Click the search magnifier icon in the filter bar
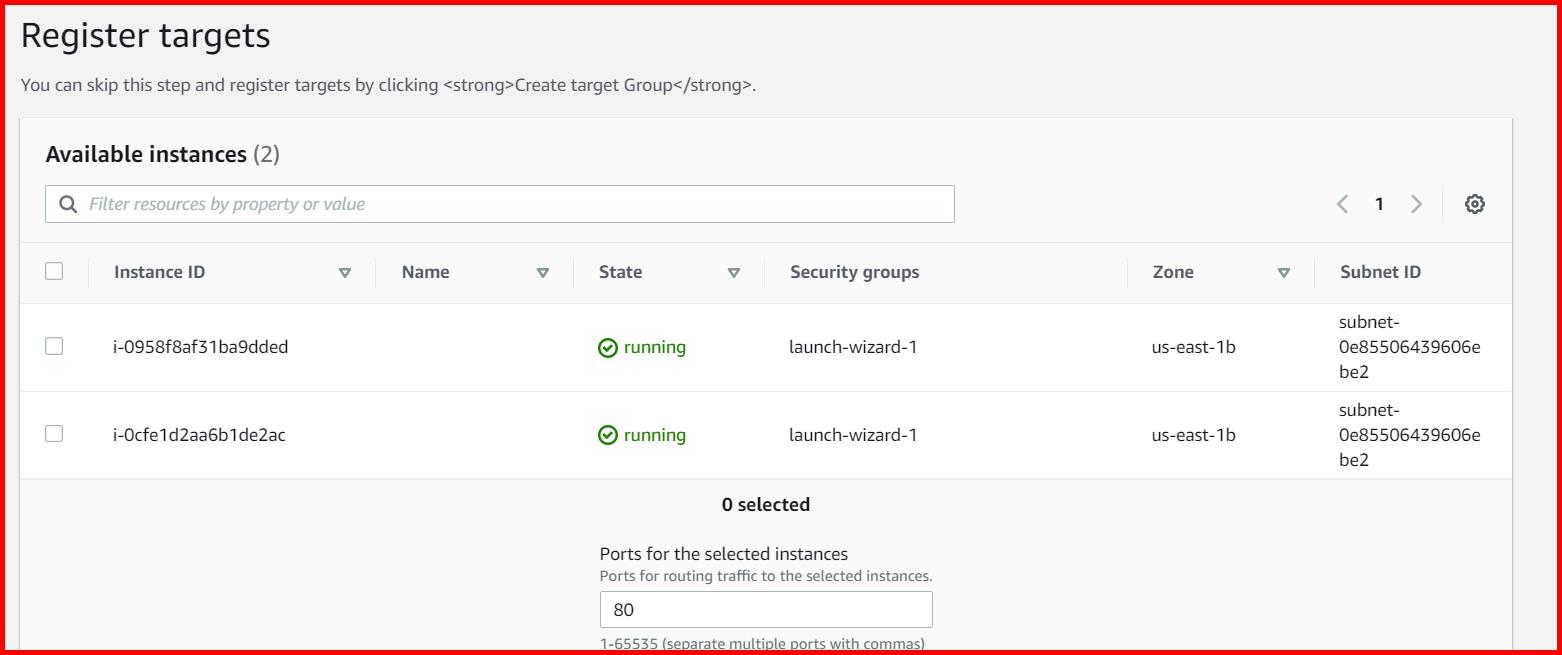The image size is (1562, 655). 68,203
